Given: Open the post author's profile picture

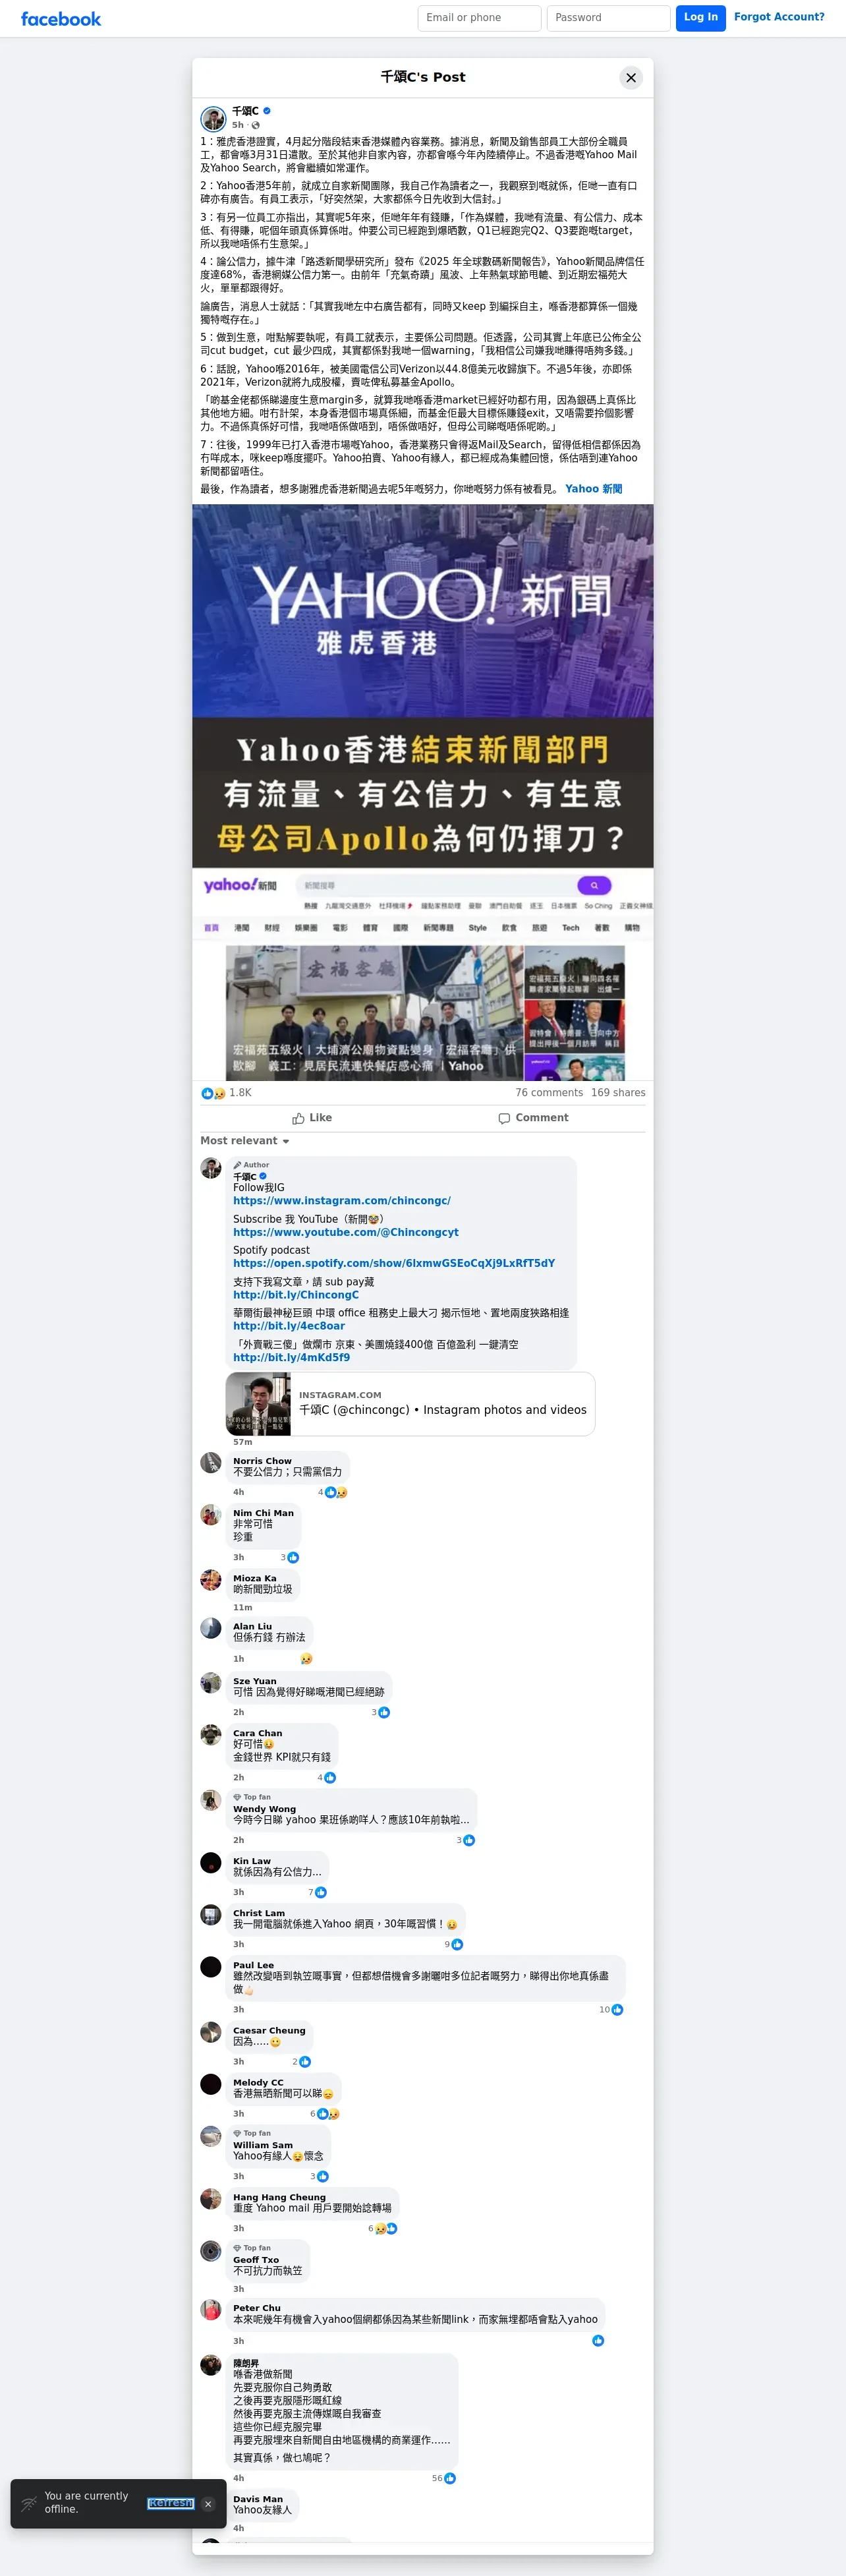Looking at the screenshot, I should 213,119.
